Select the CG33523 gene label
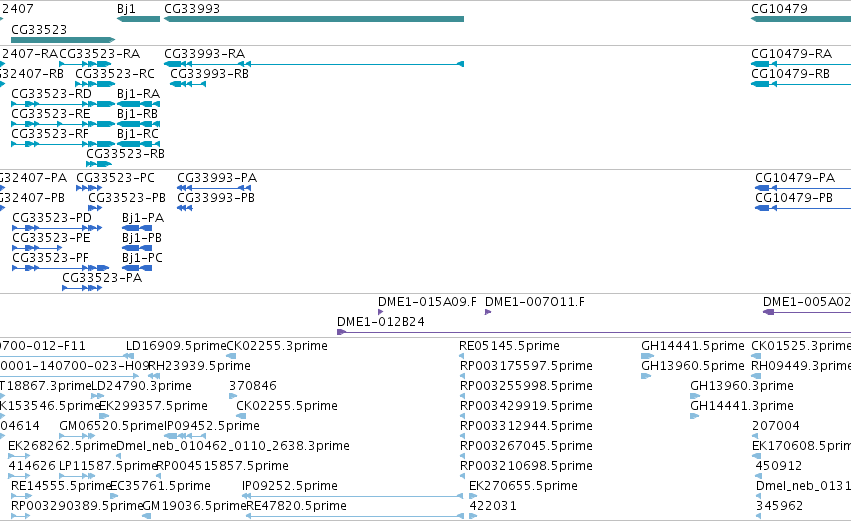The image size is (851, 521). pos(39,29)
